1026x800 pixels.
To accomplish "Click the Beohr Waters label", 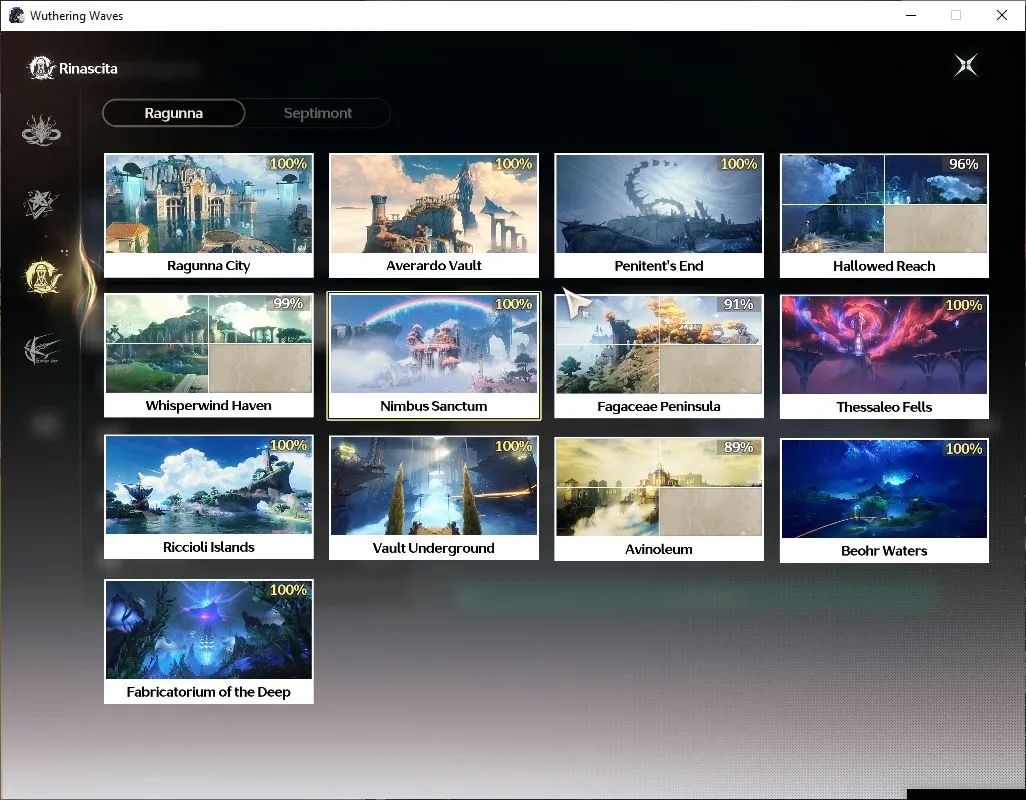I will (x=884, y=551).
